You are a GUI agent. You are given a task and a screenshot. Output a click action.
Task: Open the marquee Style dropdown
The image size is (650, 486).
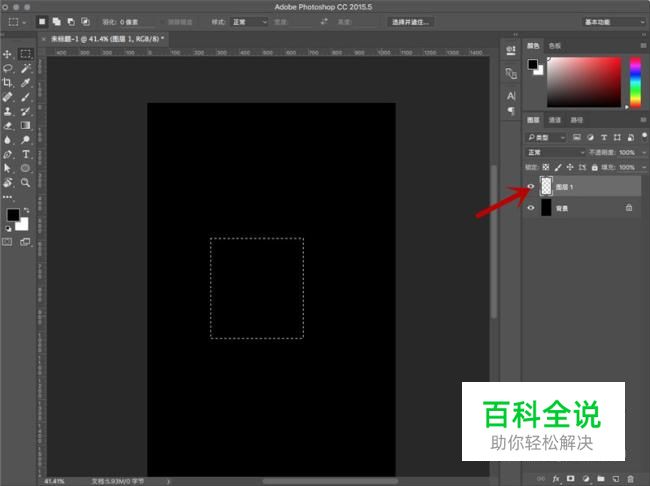[x=249, y=22]
